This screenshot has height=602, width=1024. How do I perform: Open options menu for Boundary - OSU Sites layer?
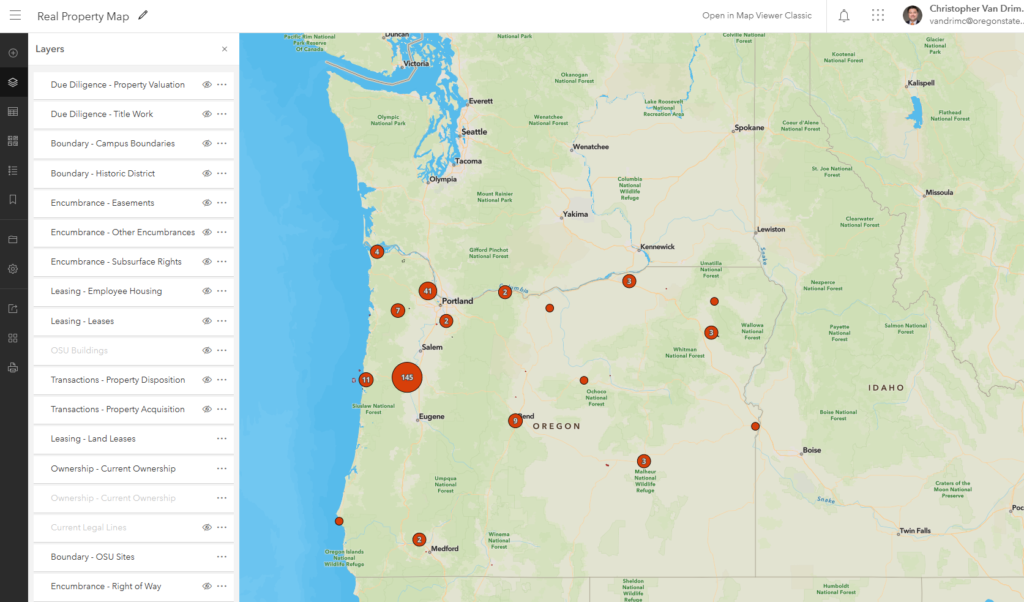222,557
